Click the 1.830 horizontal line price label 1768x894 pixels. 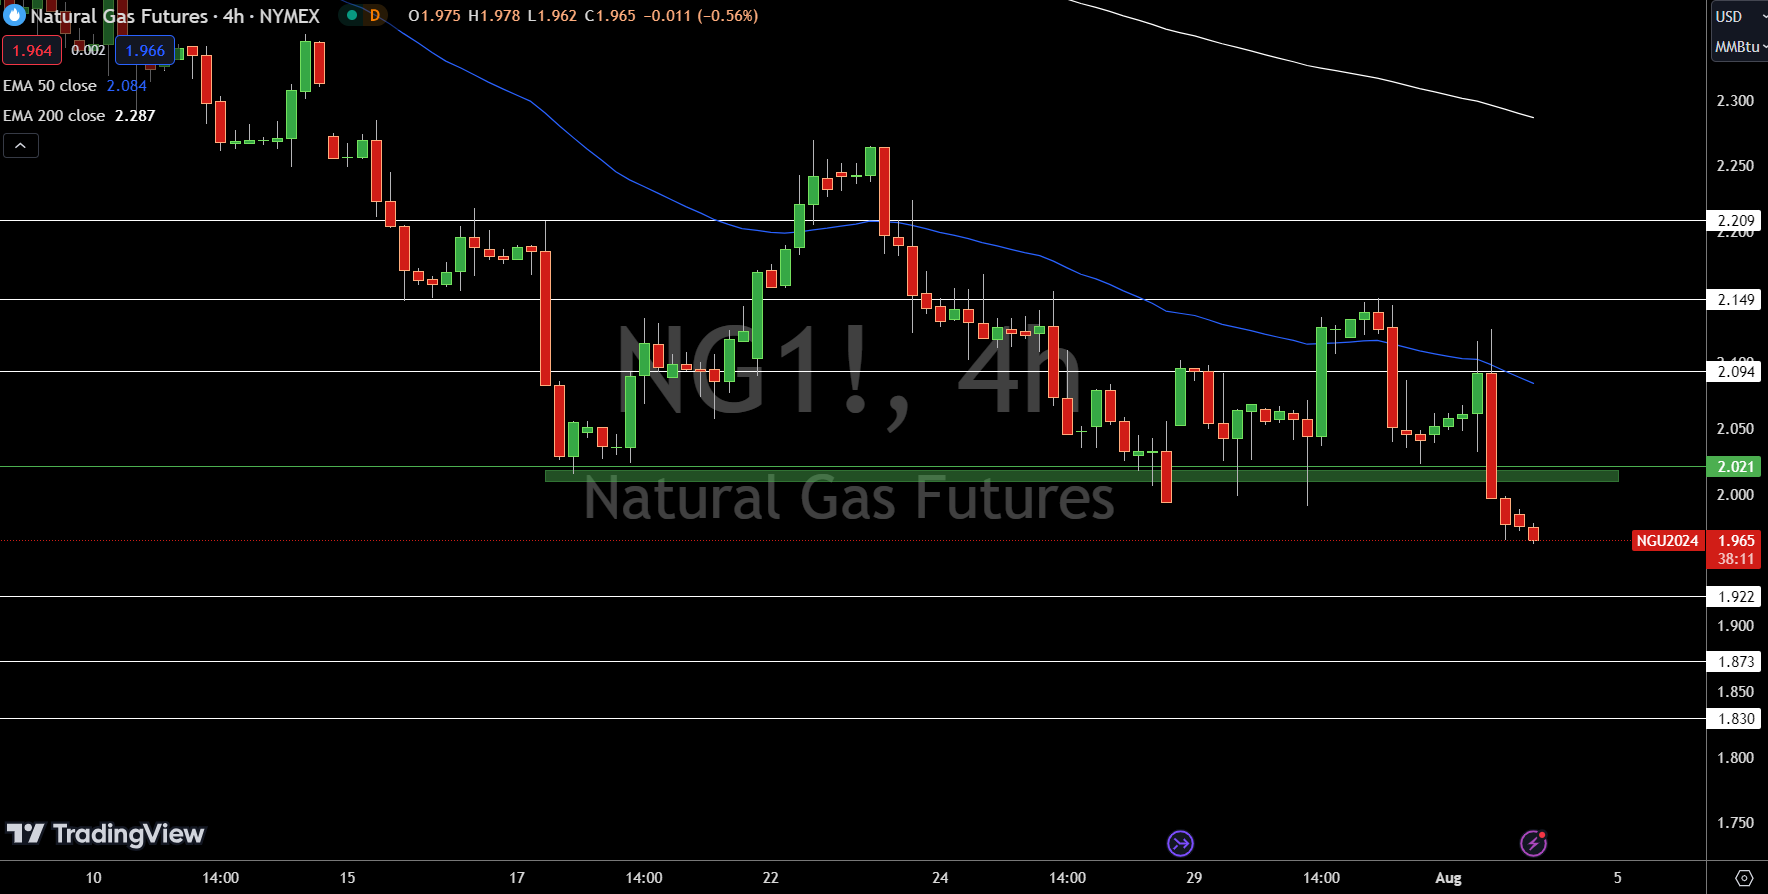1735,719
